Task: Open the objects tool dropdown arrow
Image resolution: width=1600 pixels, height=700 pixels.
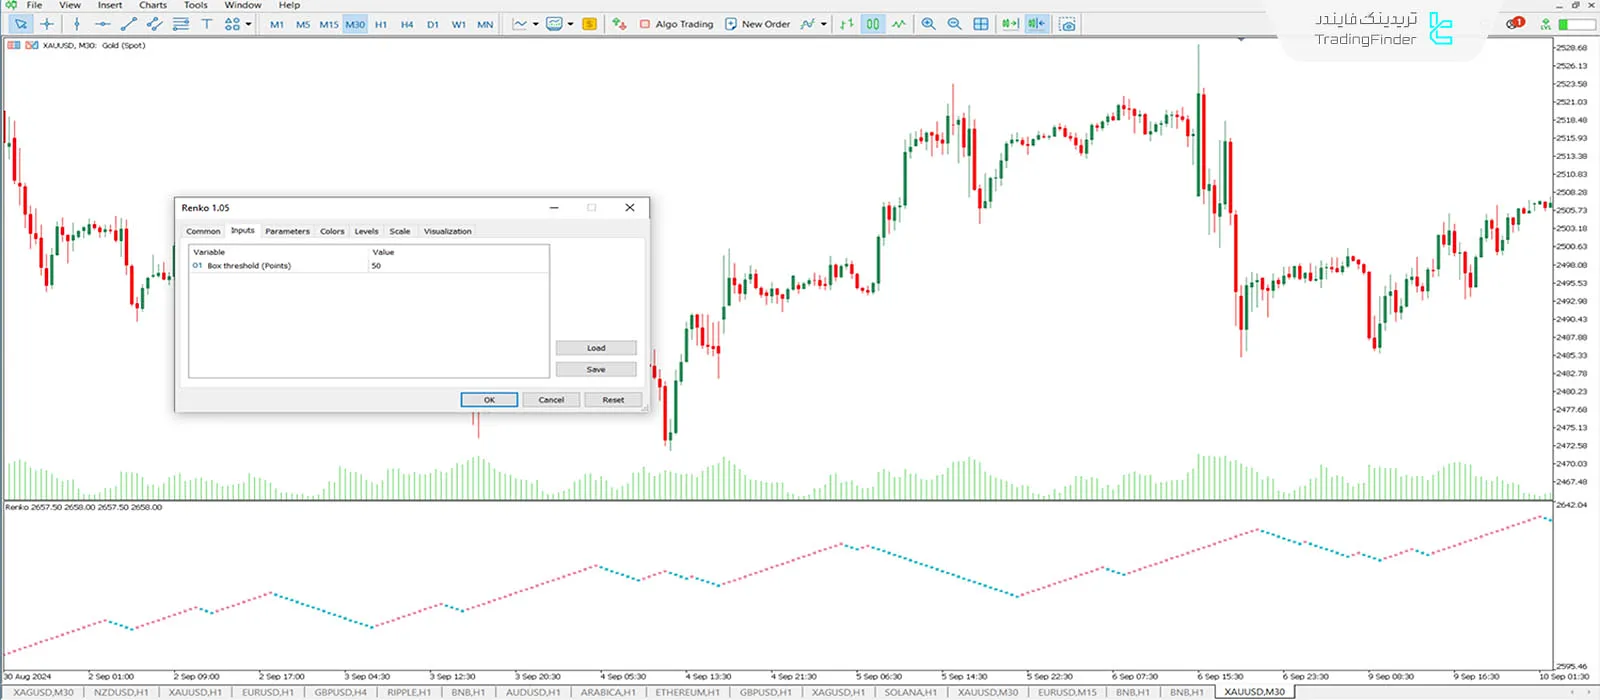Action: (248, 24)
